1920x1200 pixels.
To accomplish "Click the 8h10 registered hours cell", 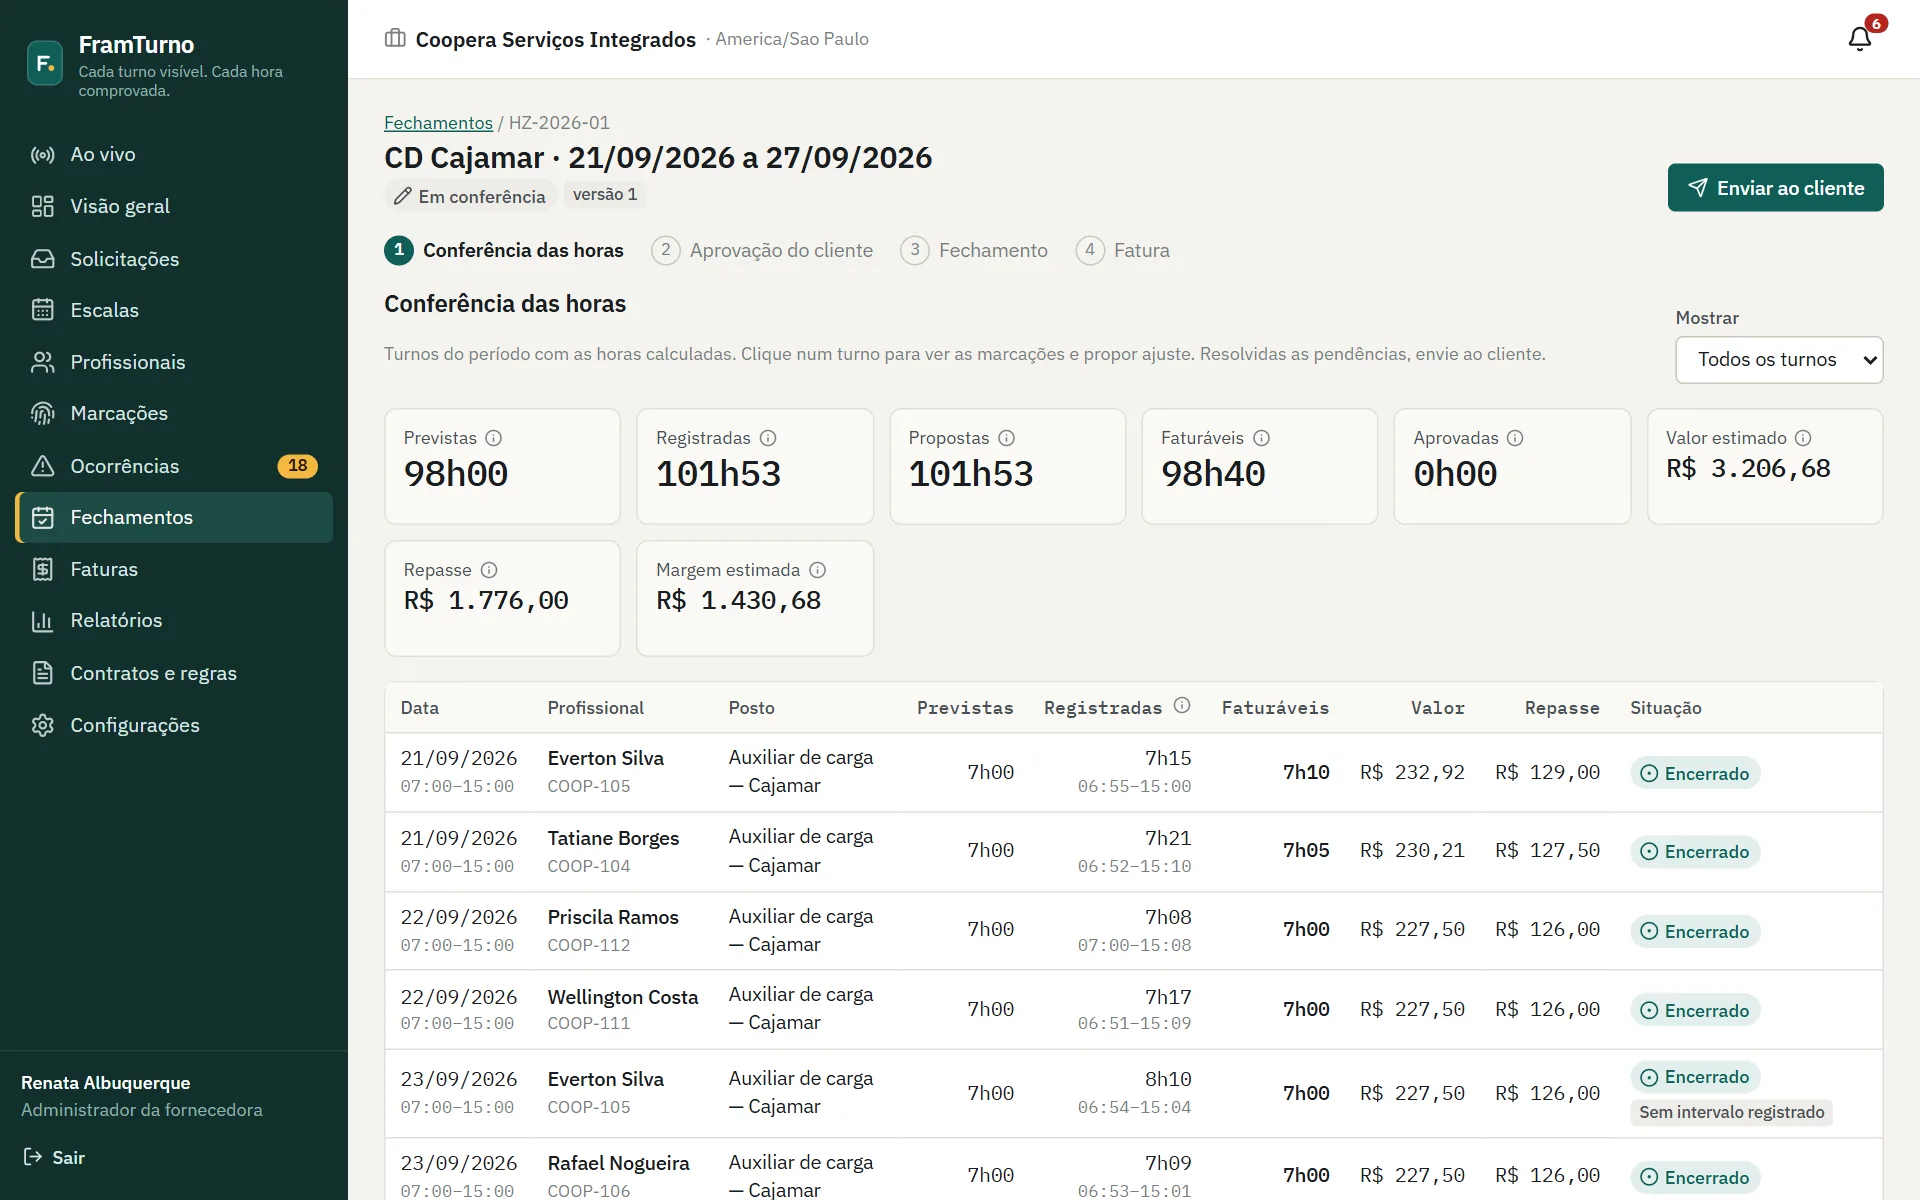I will (1168, 1079).
